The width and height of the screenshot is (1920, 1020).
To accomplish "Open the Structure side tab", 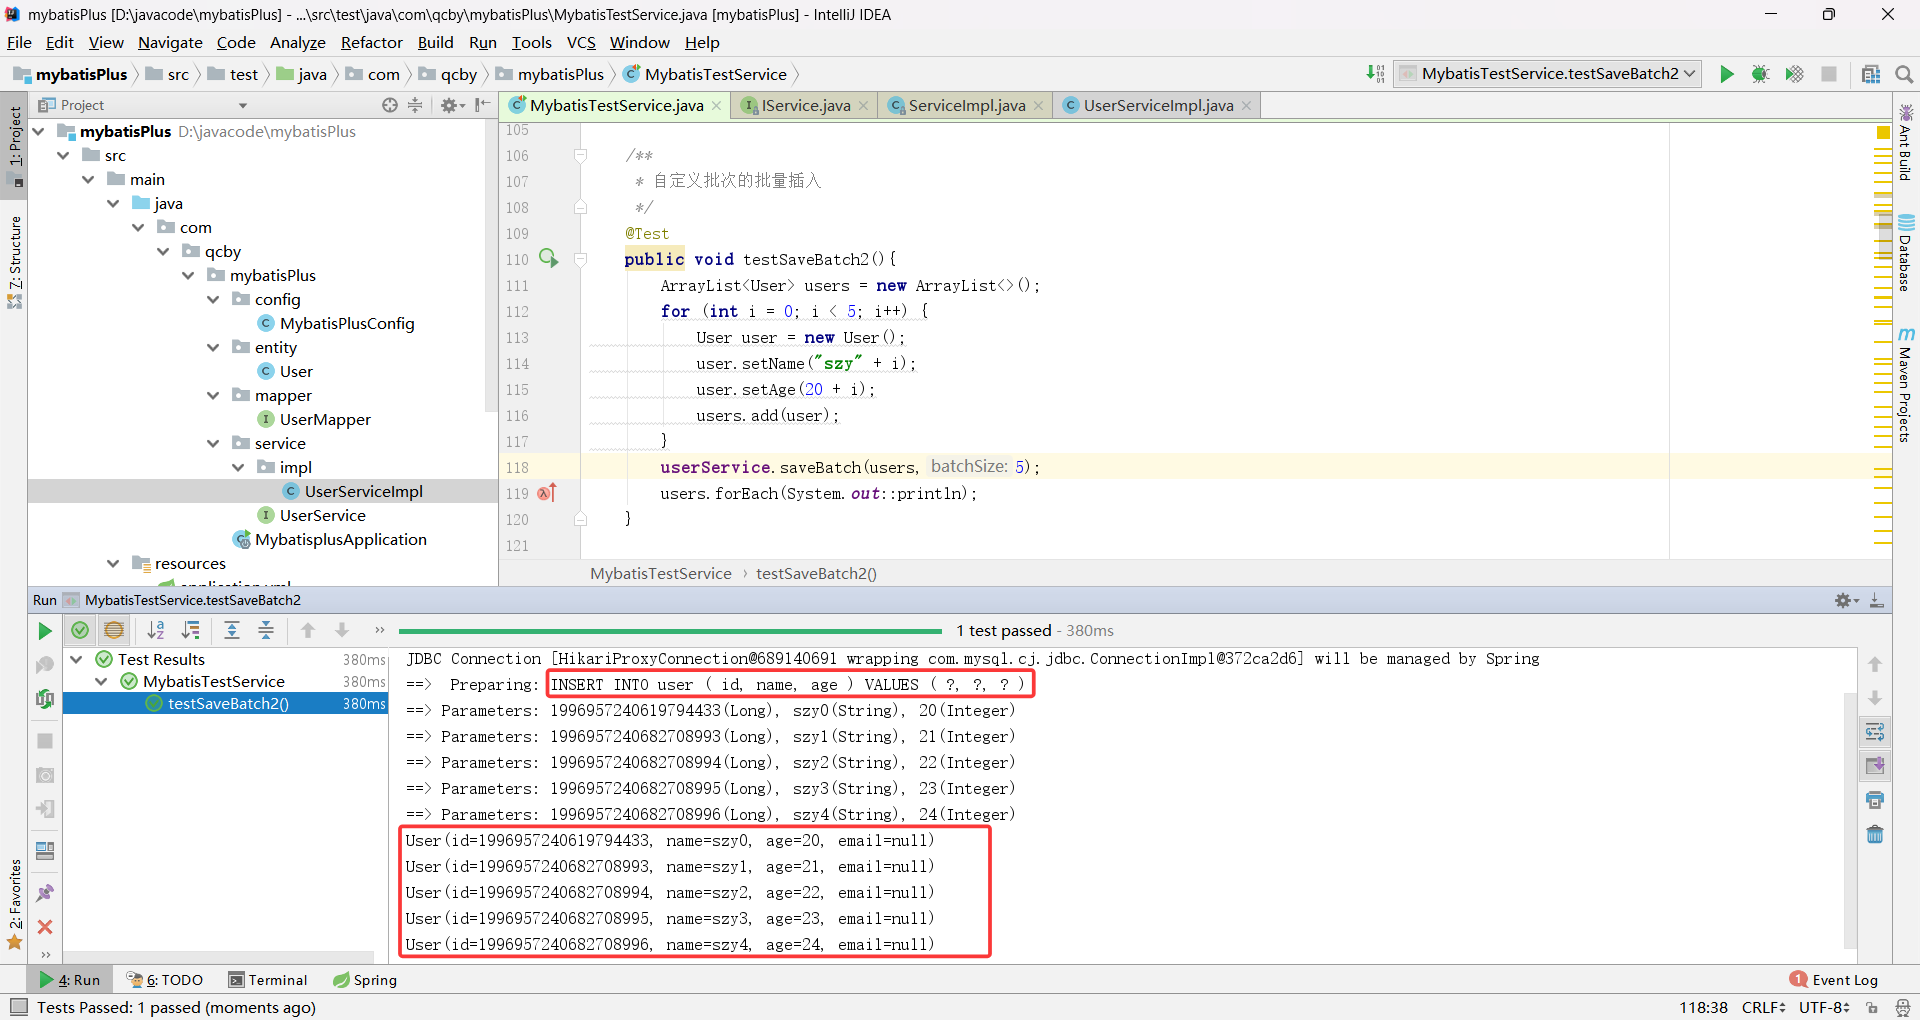I will (x=15, y=262).
